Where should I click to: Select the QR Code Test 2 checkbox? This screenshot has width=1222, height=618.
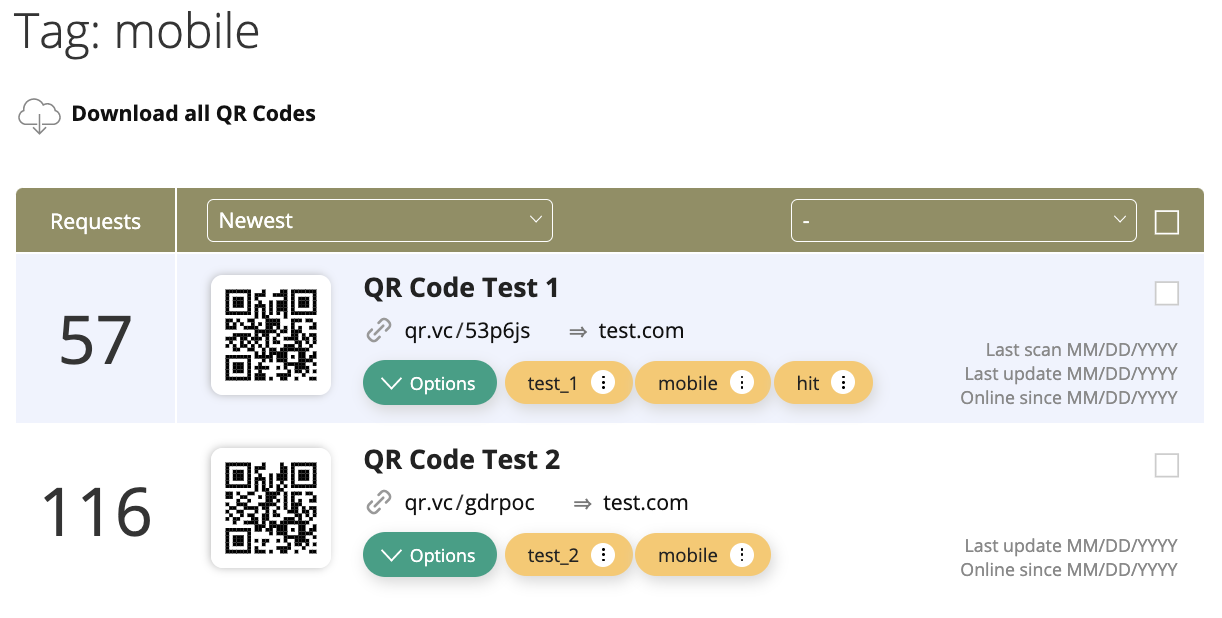pyautogui.click(x=1166, y=465)
